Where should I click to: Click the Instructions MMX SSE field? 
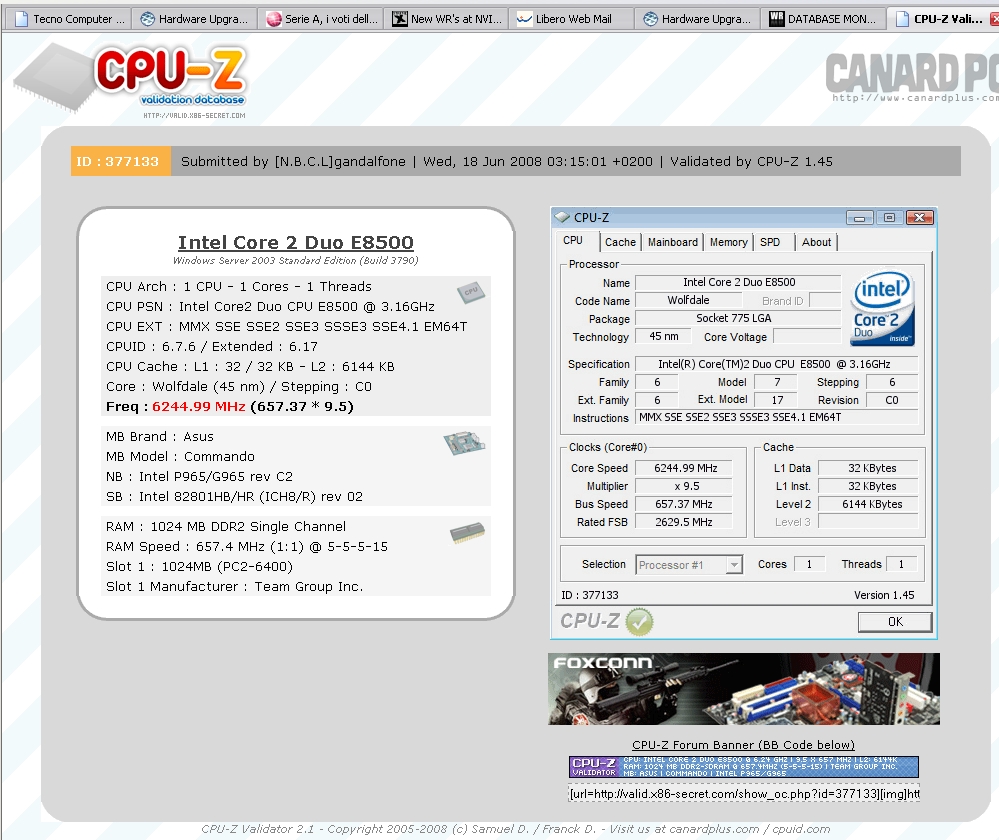tap(777, 417)
